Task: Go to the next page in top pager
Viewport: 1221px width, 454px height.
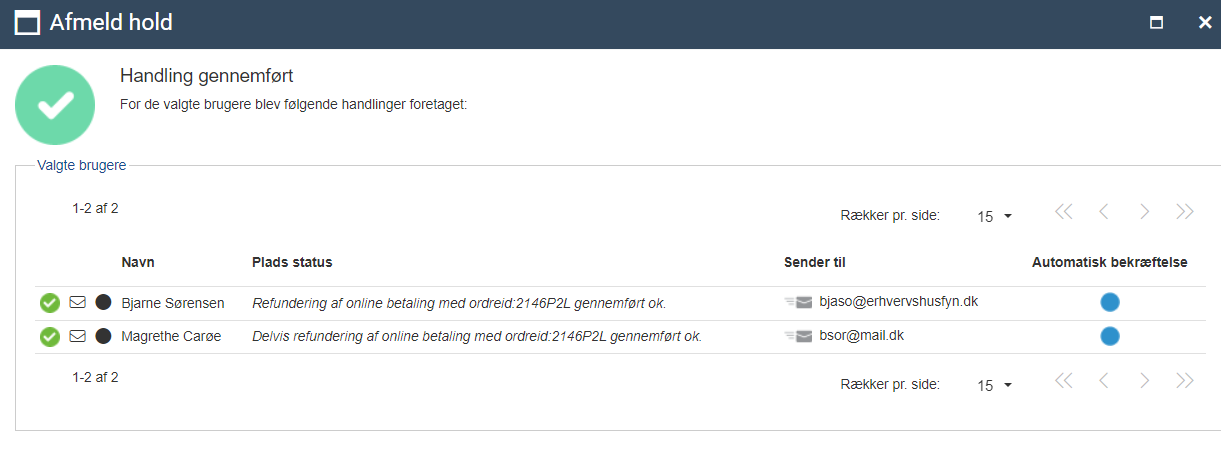Action: click(1145, 211)
